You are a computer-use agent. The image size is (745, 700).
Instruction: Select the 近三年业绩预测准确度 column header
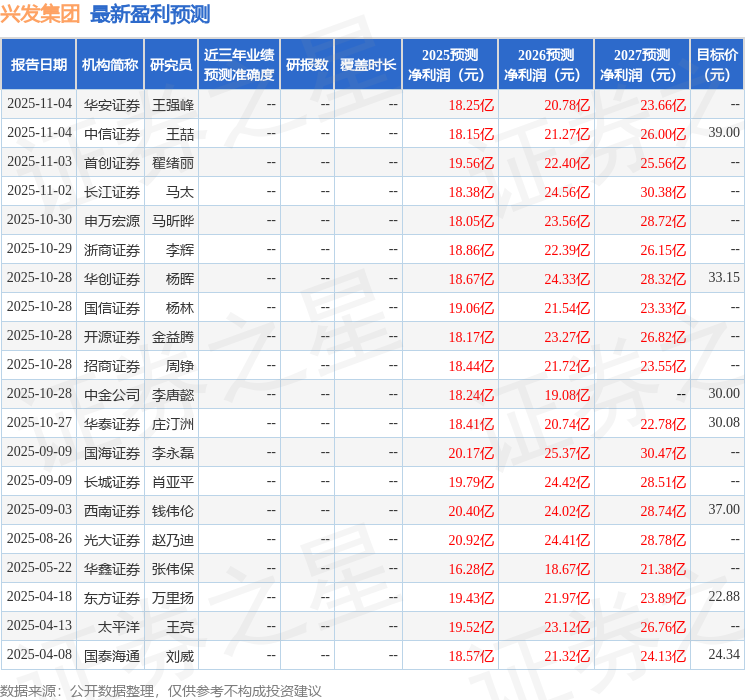[238, 65]
